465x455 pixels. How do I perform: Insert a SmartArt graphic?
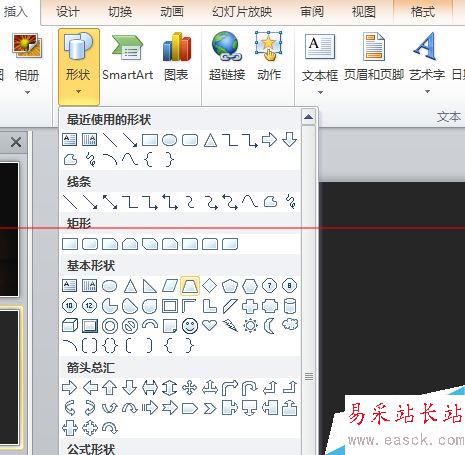[x=128, y=57]
